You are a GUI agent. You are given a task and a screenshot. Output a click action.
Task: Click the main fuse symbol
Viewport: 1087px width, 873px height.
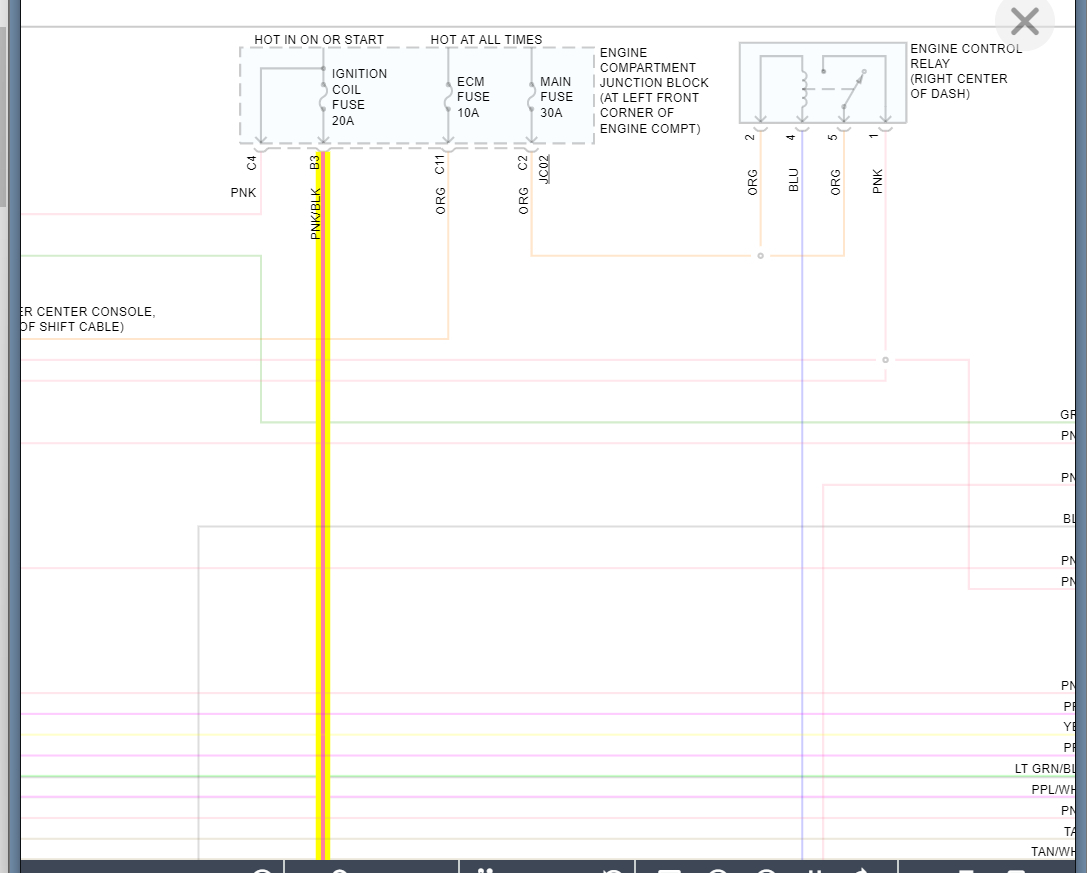pyautogui.click(x=532, y=97)
